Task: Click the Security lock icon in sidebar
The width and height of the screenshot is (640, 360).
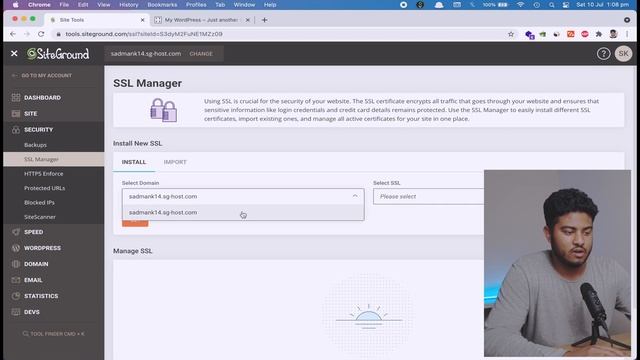Action: click(16, 129)
